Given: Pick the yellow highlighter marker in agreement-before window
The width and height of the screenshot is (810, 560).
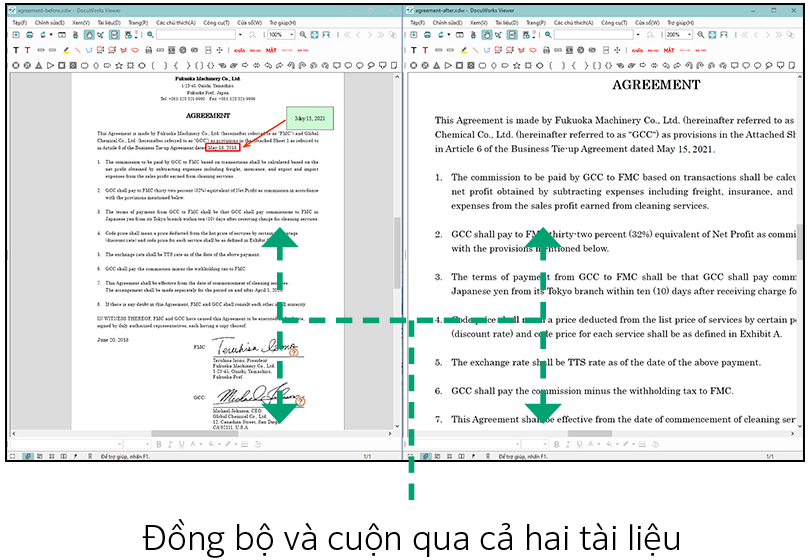Looking at the screenshot, I should (x=66, y=49).
